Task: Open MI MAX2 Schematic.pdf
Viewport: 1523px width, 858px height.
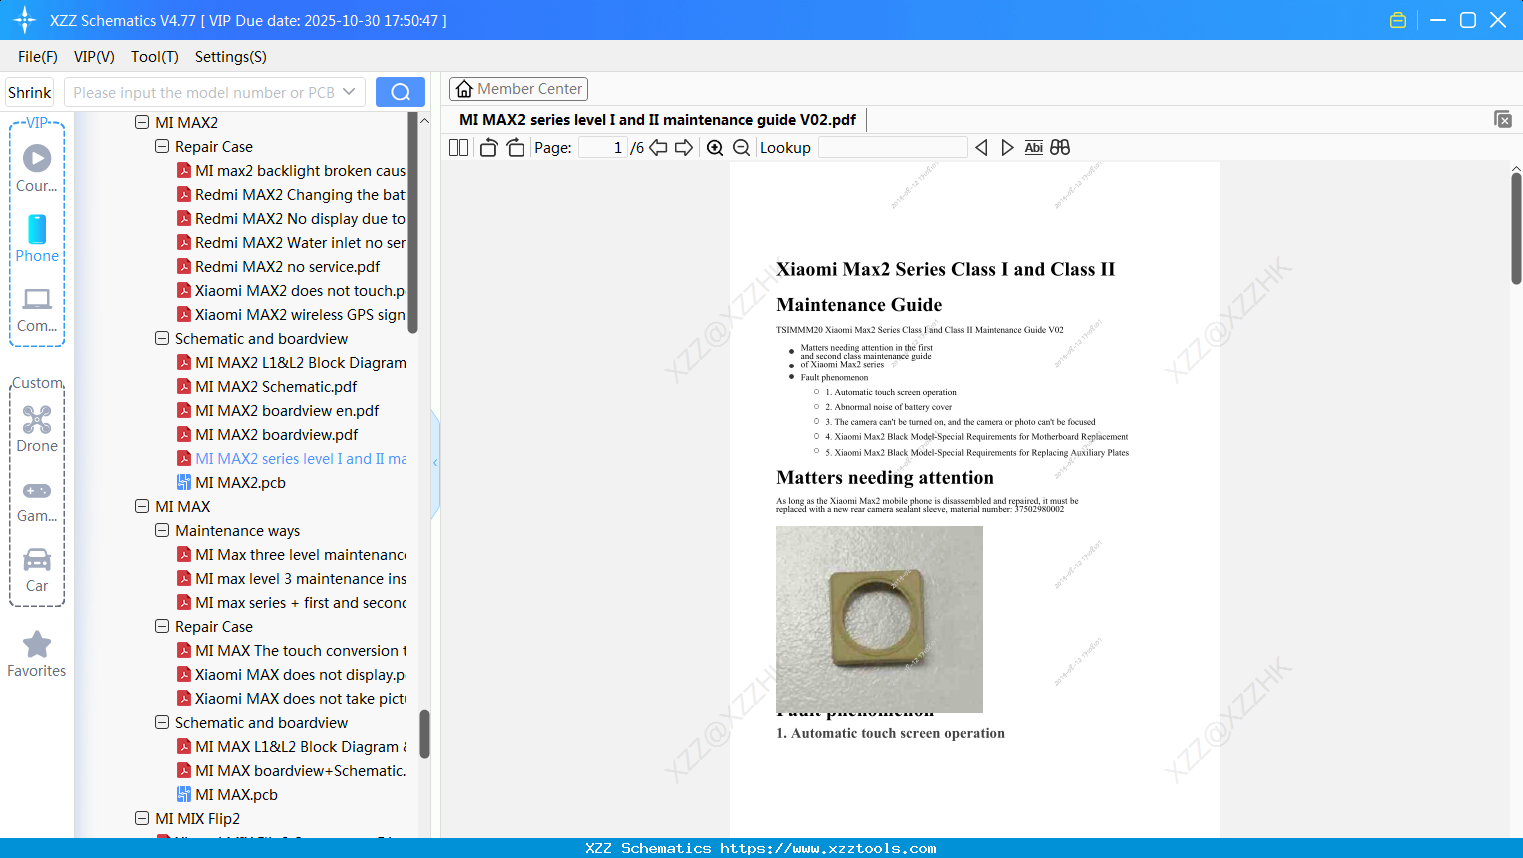Action: 276,387
